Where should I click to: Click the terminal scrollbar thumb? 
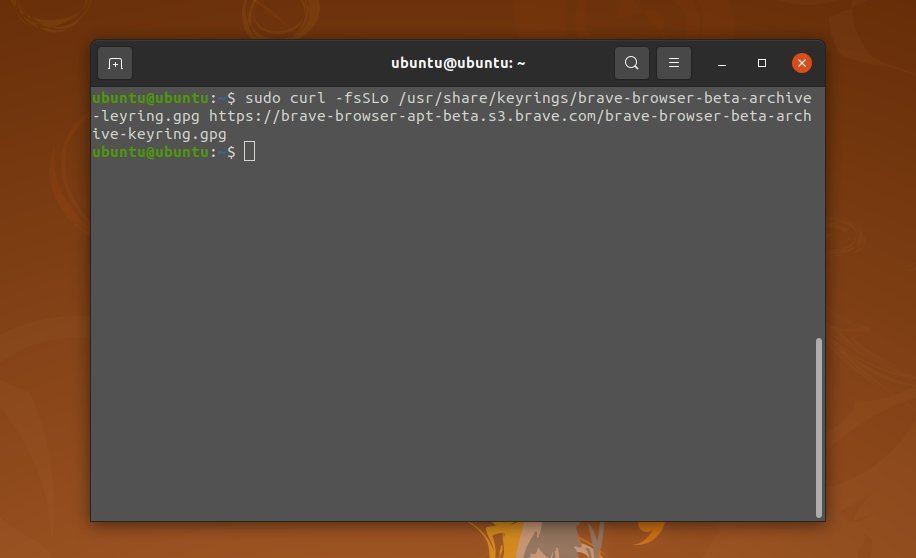(x=819, y=427)
